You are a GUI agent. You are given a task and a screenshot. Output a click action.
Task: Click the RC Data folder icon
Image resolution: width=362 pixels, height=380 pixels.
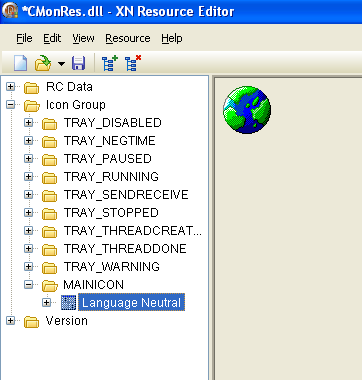(32, 88)
